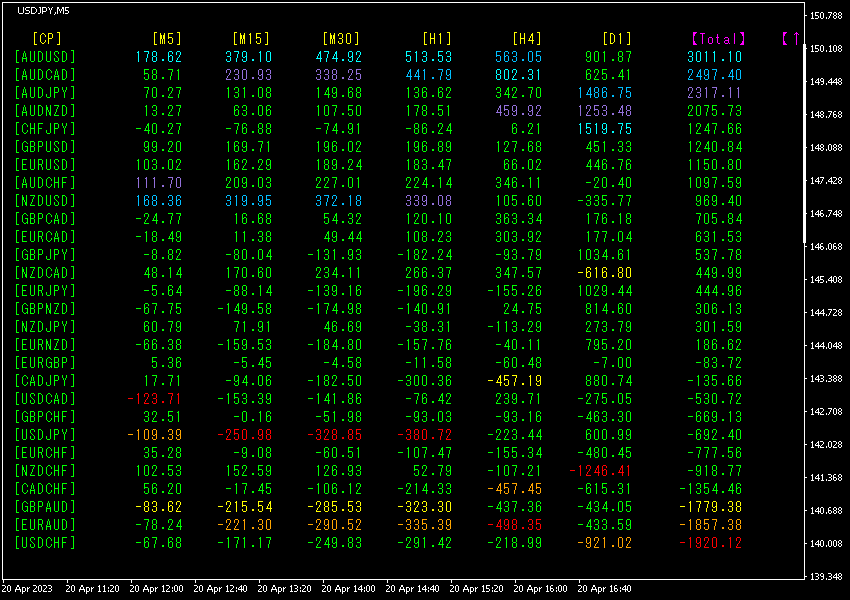Select the [AUDNZD] pair label
Viewport: 850px width, 600px height.
[45, 111]
